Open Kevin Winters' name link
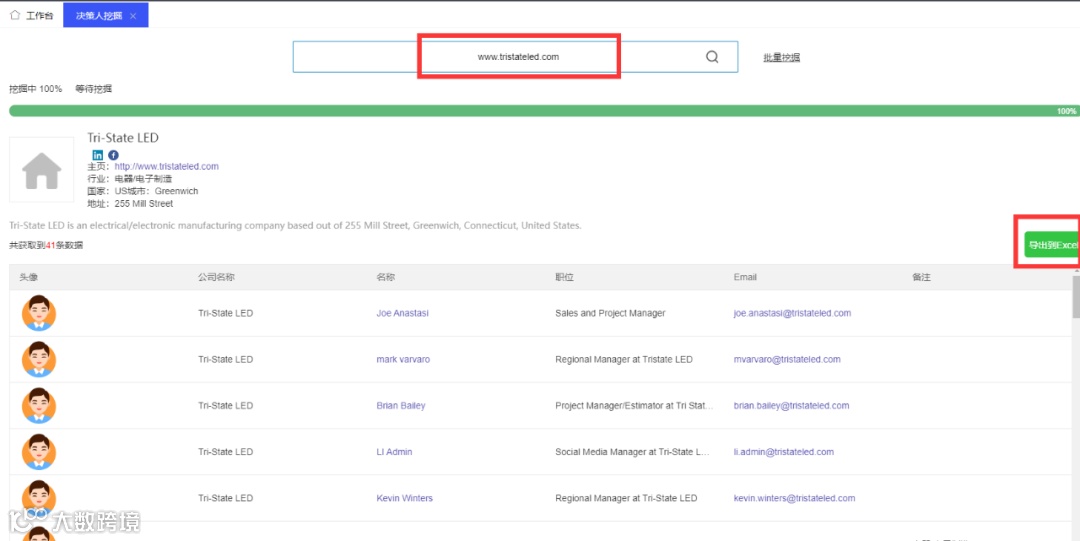1080x541 pixels. point(404,498)
